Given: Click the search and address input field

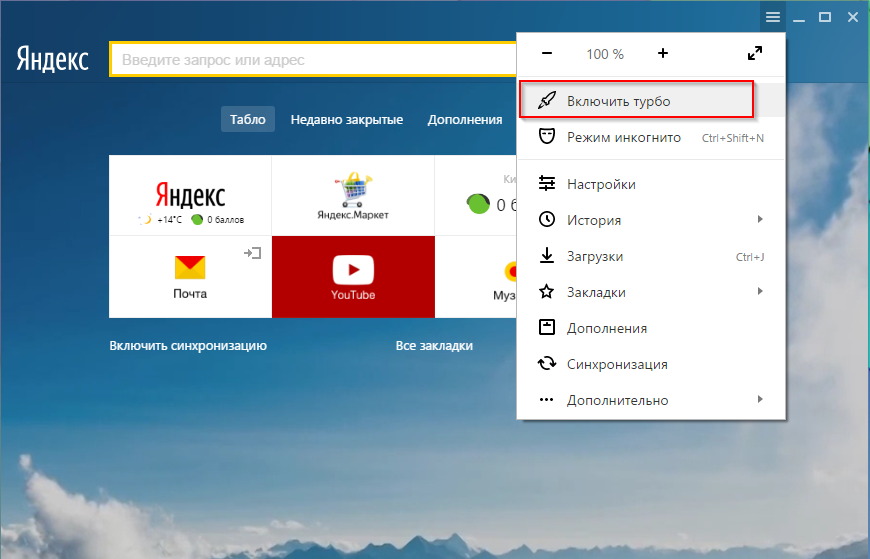Looking at the screenshot, I should point(310,60).
